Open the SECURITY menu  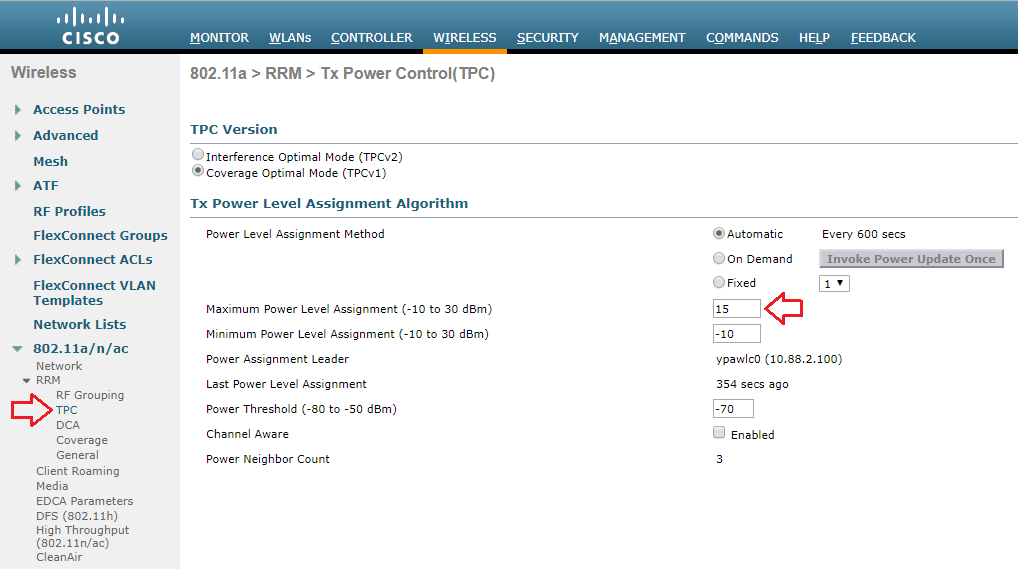[x=547, y=38]
